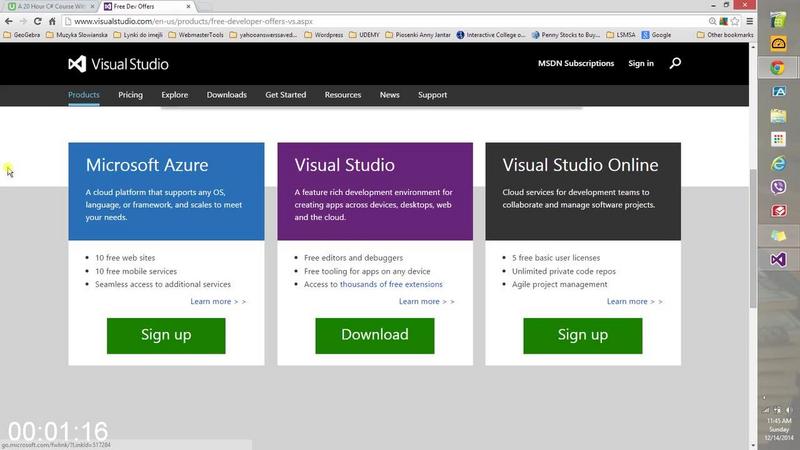Open the Downloads menu item

pyautogui.click(x=227, y=95)
